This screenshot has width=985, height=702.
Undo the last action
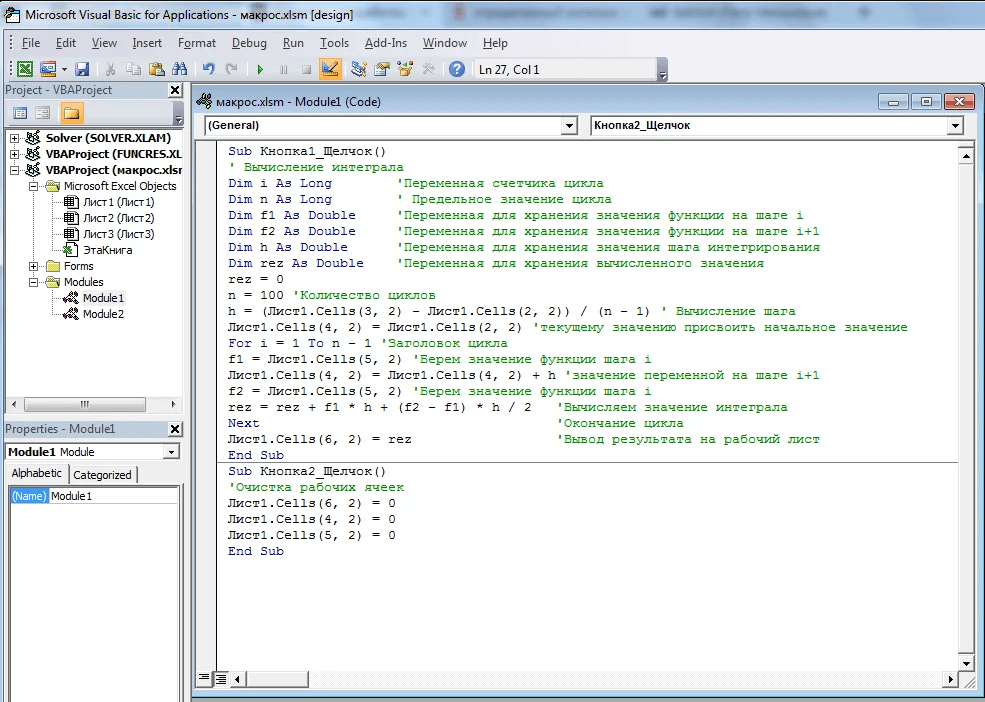(209, 69)
